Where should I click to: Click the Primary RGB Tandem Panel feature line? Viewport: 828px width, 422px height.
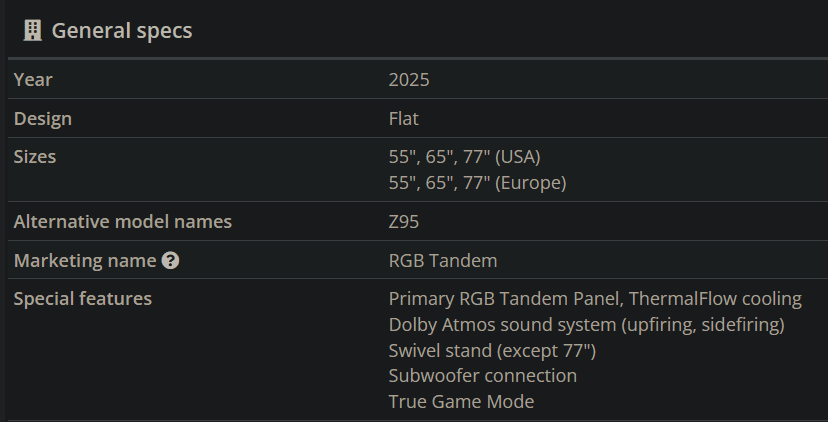(595, 298)
